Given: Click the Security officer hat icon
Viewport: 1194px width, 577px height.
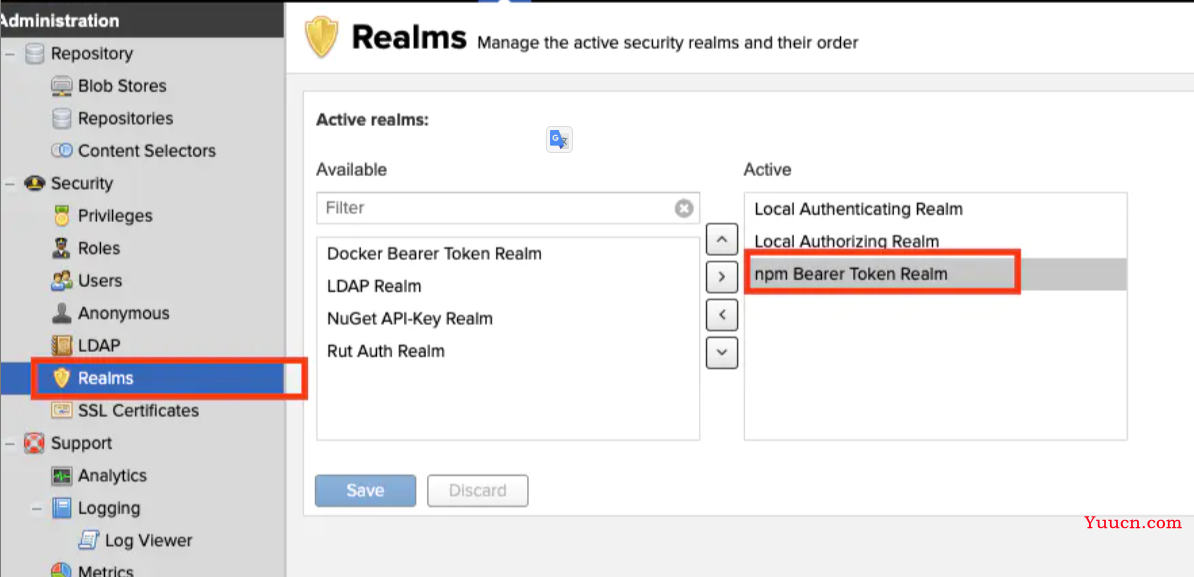Looking at the screenshot, I should pos(34,183).
